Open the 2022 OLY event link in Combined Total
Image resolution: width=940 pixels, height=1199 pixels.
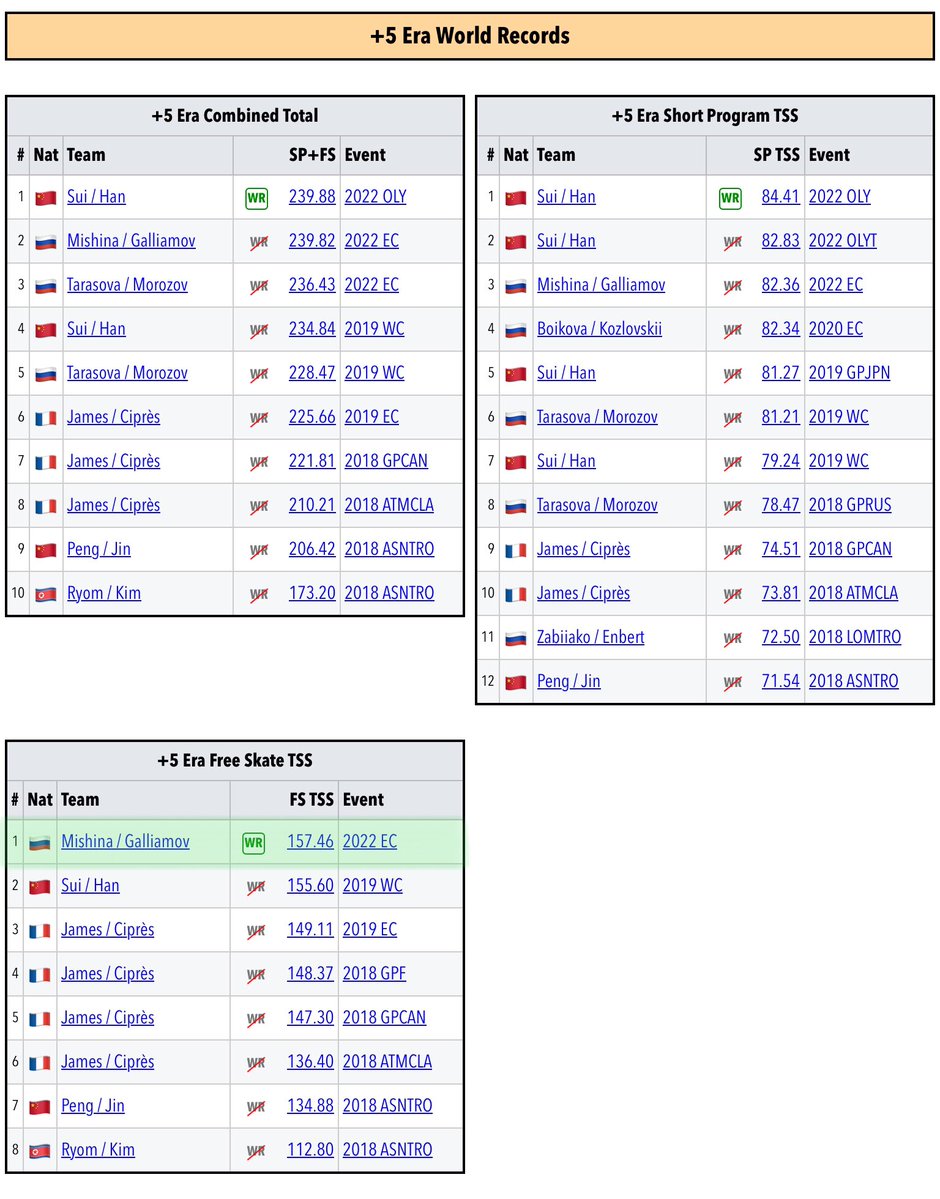click(x=376, y=197)
